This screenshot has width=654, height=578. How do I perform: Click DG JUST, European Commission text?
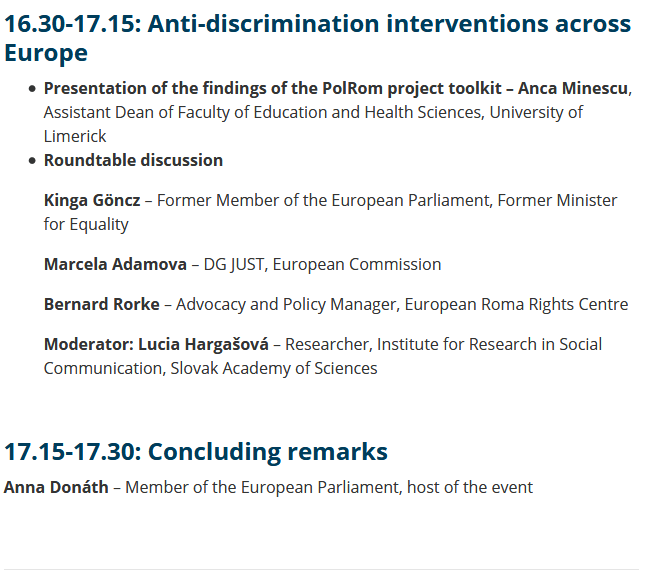(x=322, y=264)
